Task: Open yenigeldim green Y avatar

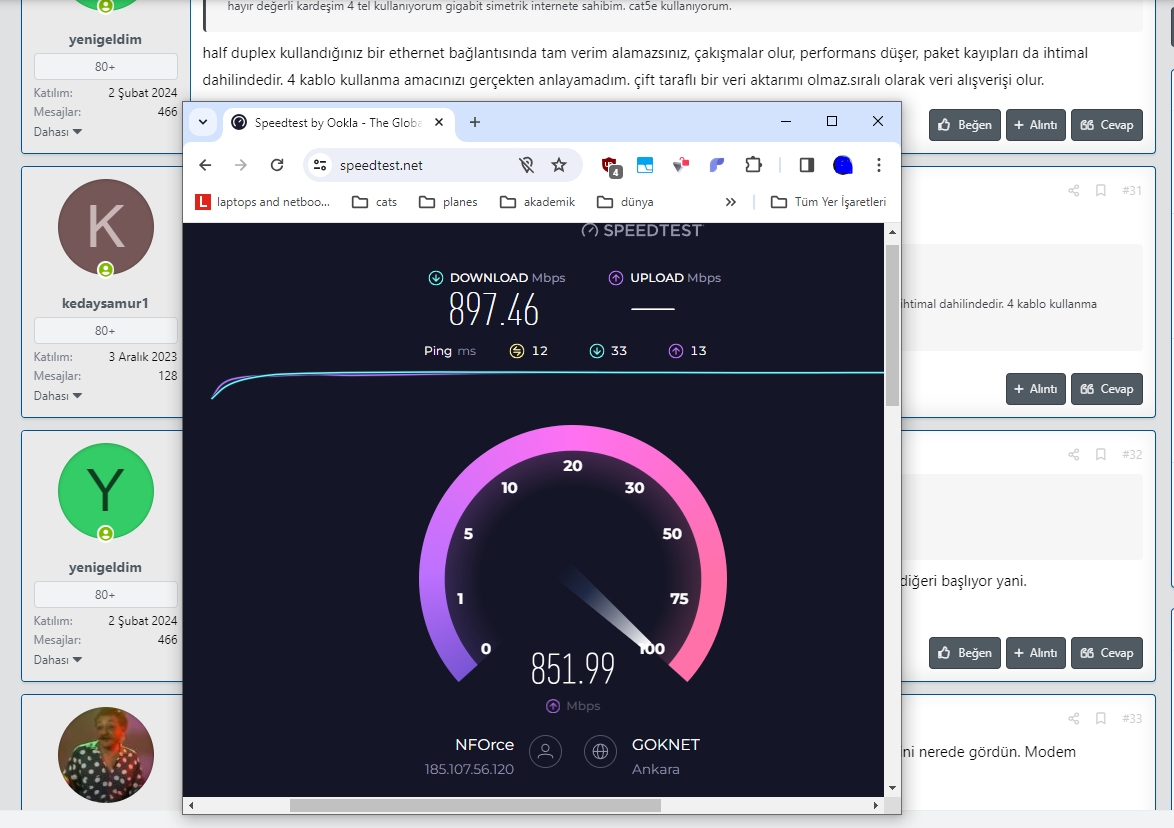Action: pyautogui.click(x=106, y=491)
